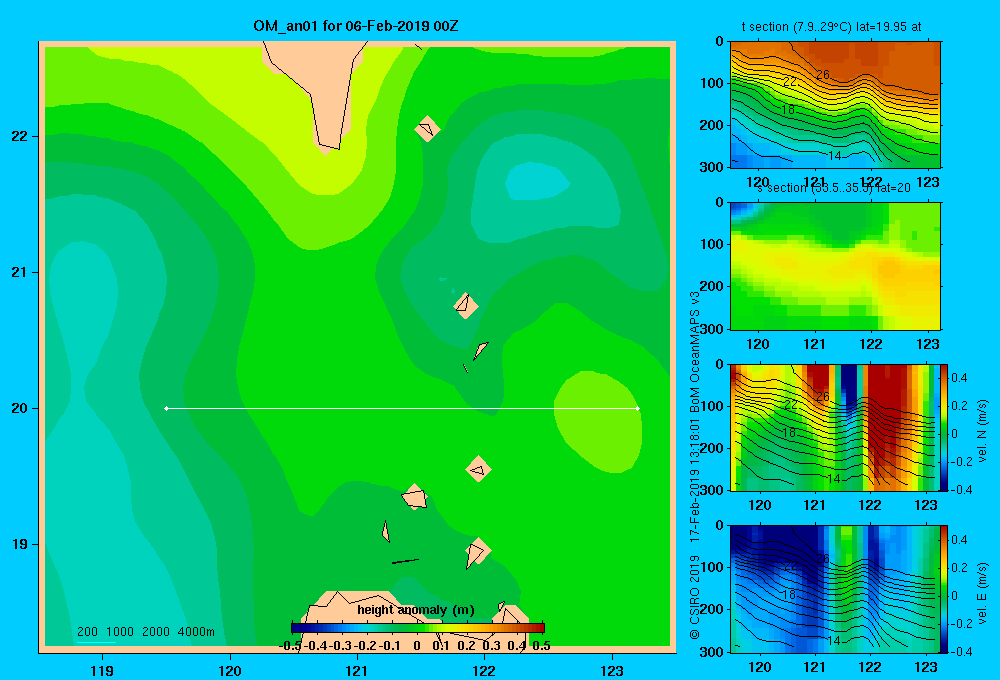Click longitude label "121" under main map
Screen dimensions: 1000x680
coord(357,670)
